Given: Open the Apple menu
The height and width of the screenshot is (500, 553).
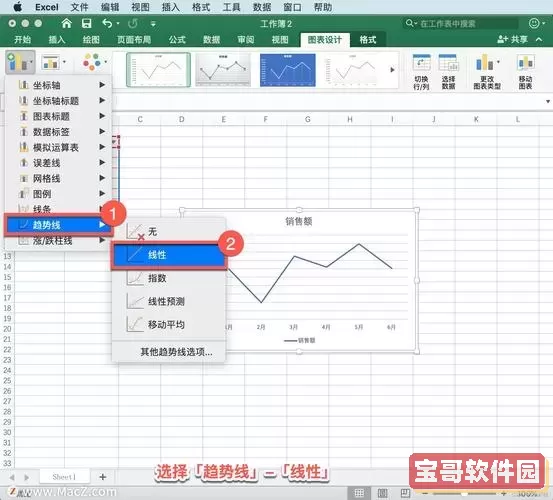Looking at the screenshot, I should [17, 7].
